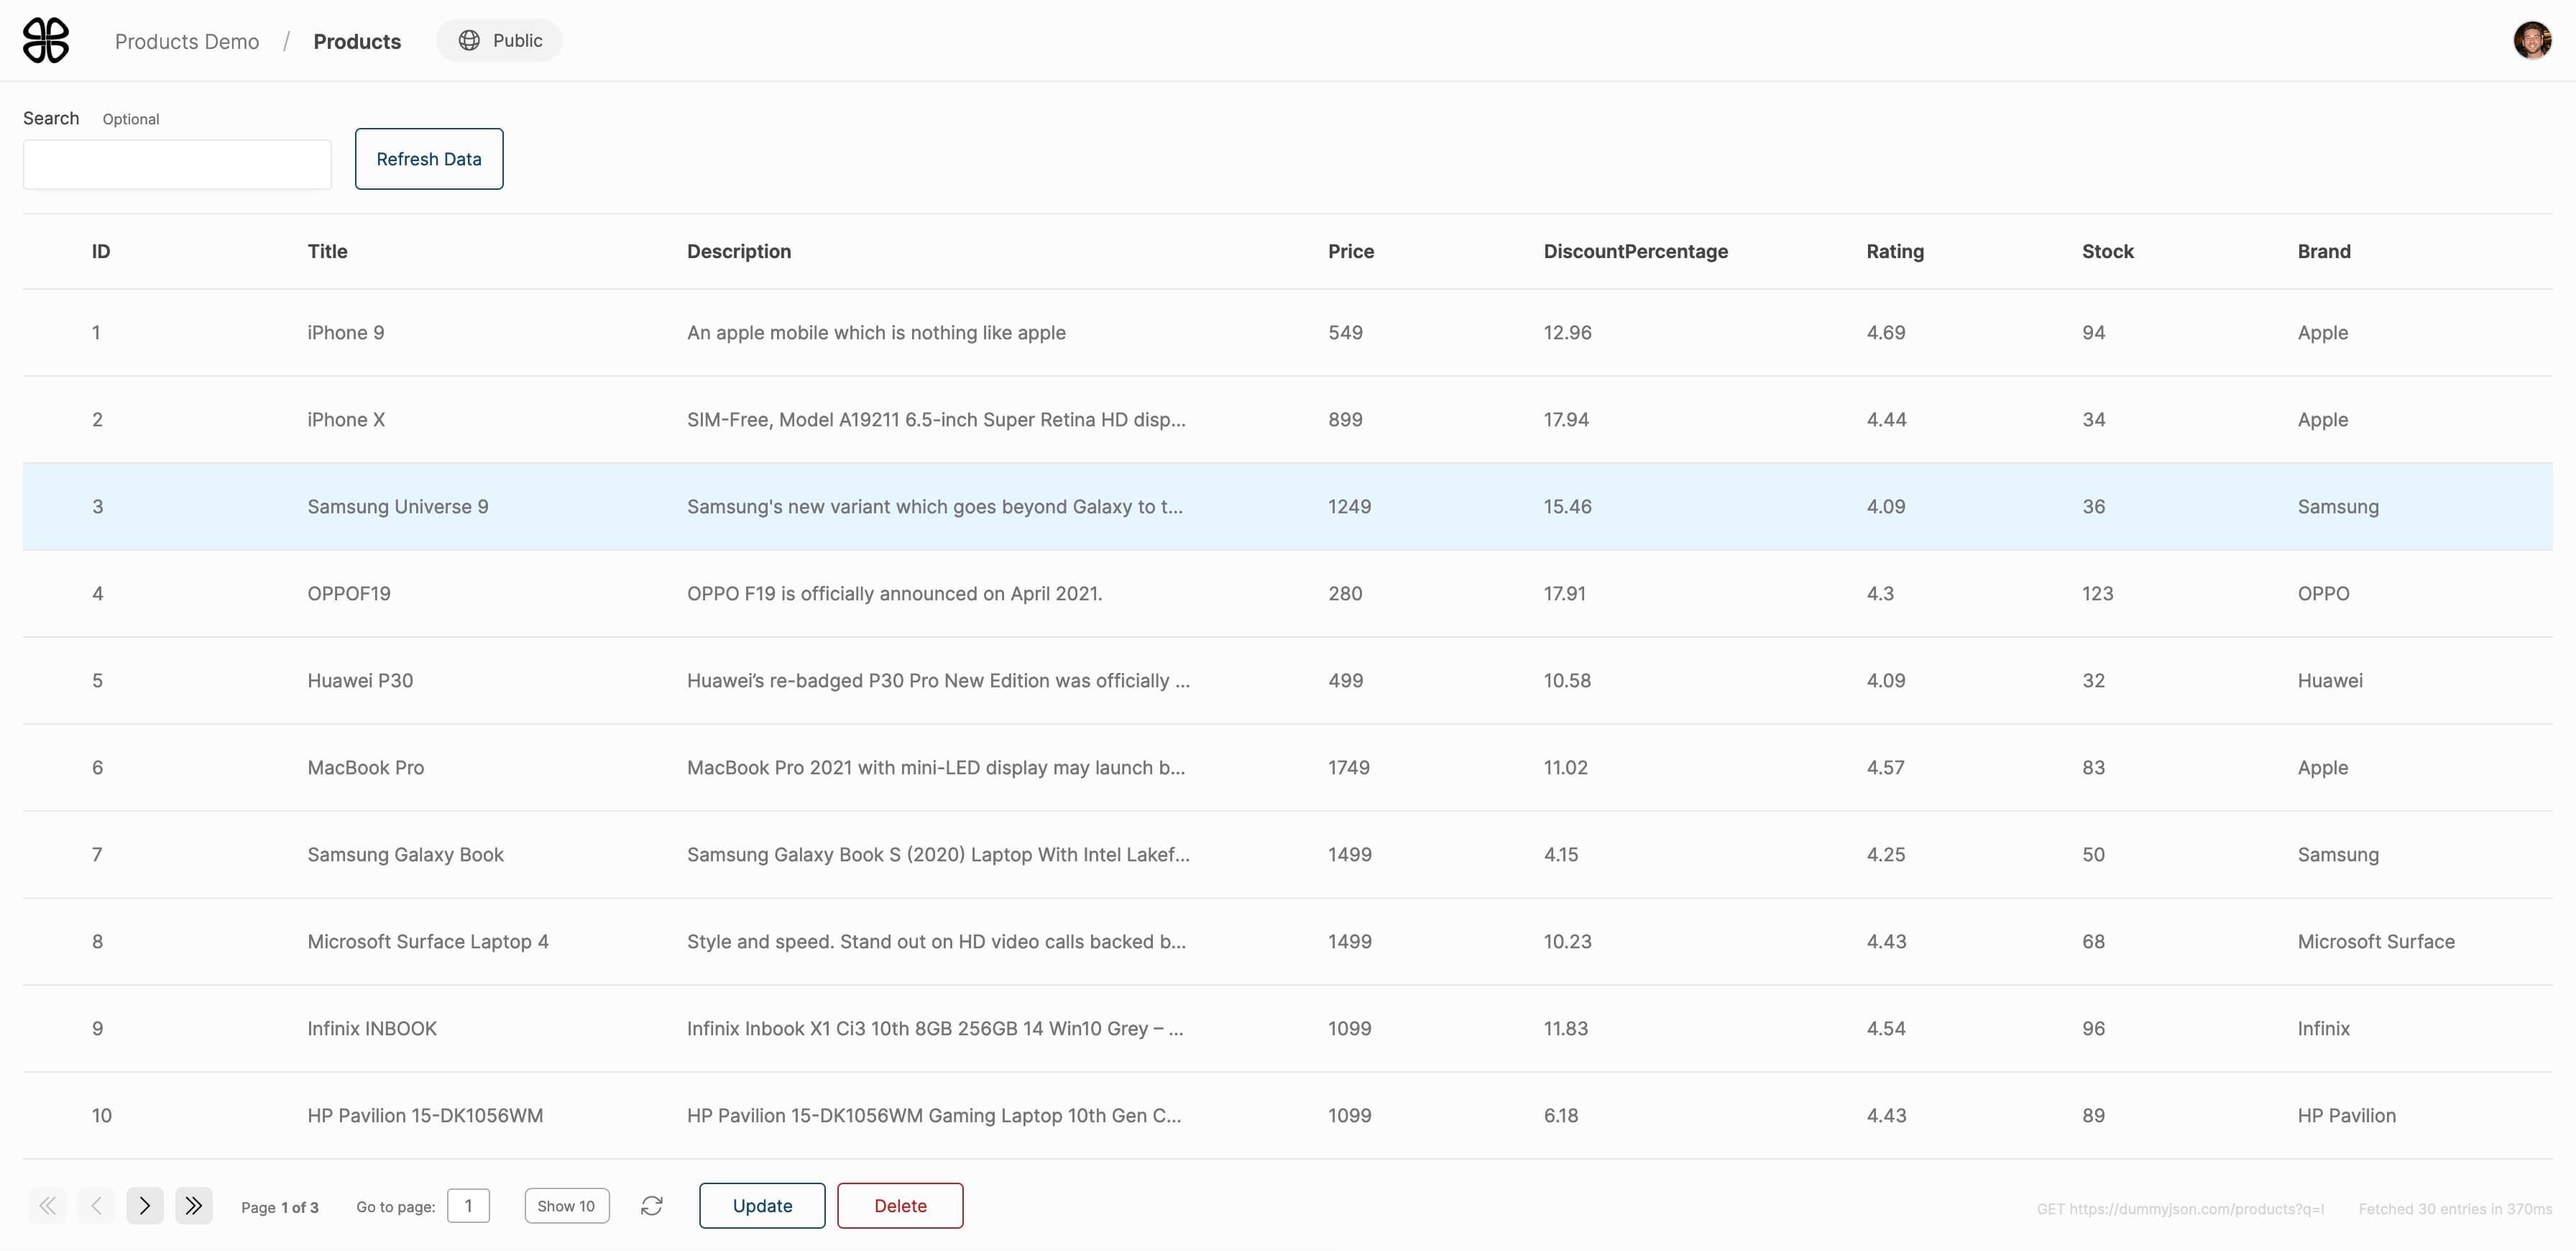Click the Update button
Screen dimensions: 2576x1251
click(762, 1206)
